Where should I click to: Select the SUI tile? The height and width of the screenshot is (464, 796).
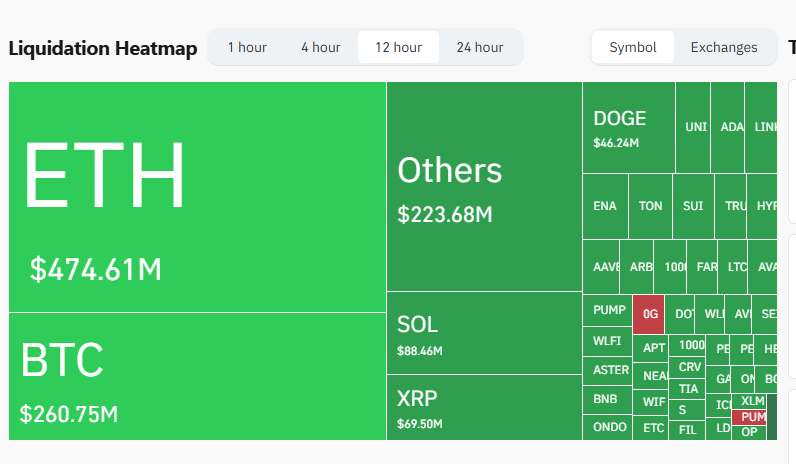click(x=693, y=206)
